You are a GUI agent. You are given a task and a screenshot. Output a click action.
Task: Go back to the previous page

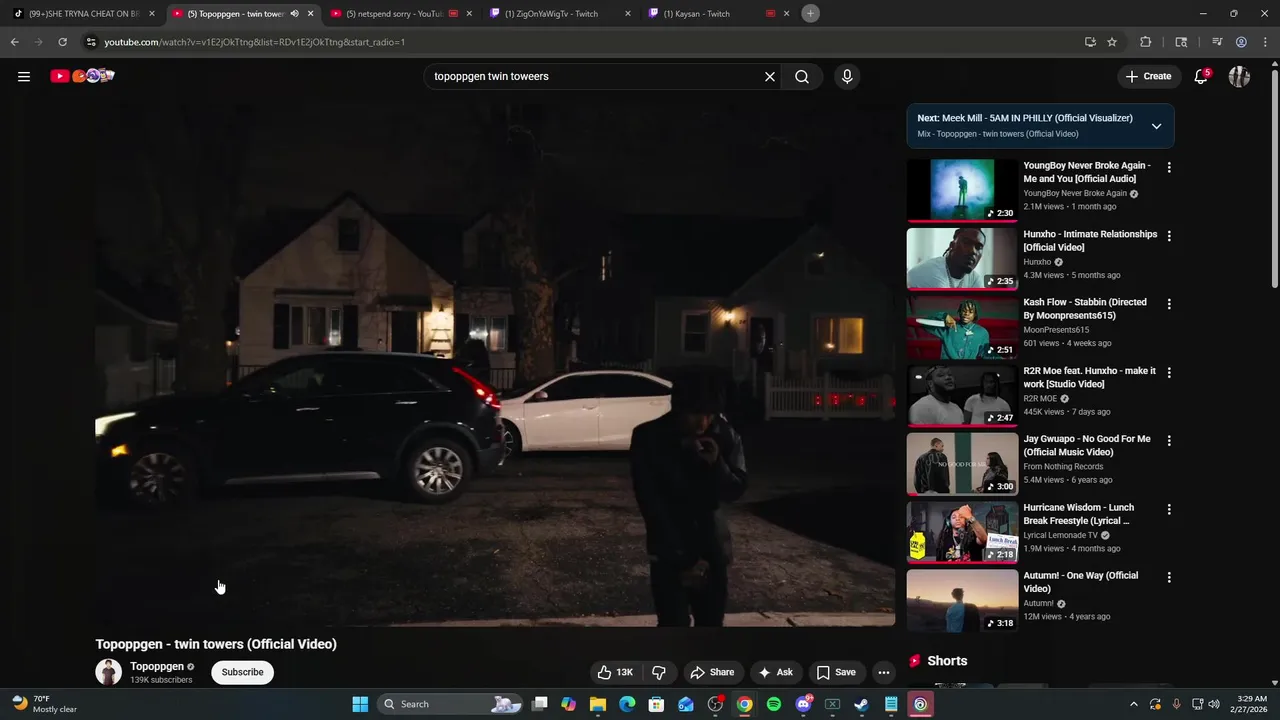tap(14, 42)
